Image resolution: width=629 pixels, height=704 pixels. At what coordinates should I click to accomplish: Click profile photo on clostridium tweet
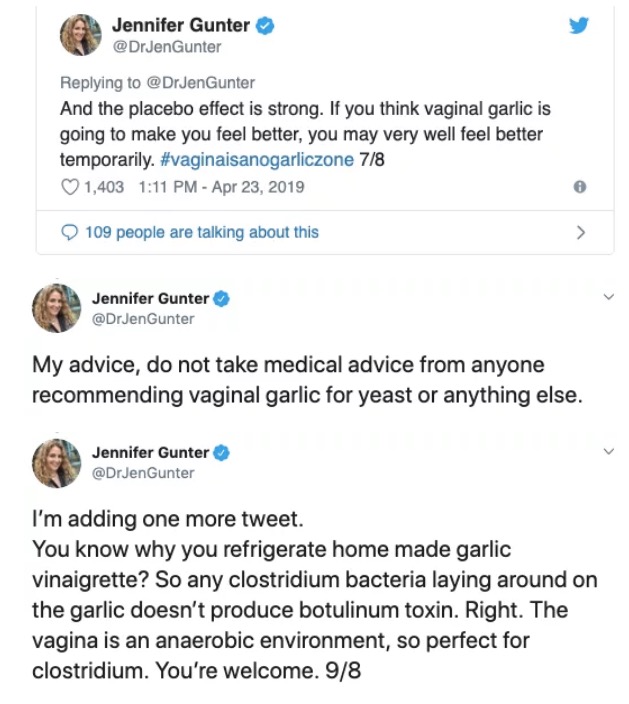tap(53, 462)
